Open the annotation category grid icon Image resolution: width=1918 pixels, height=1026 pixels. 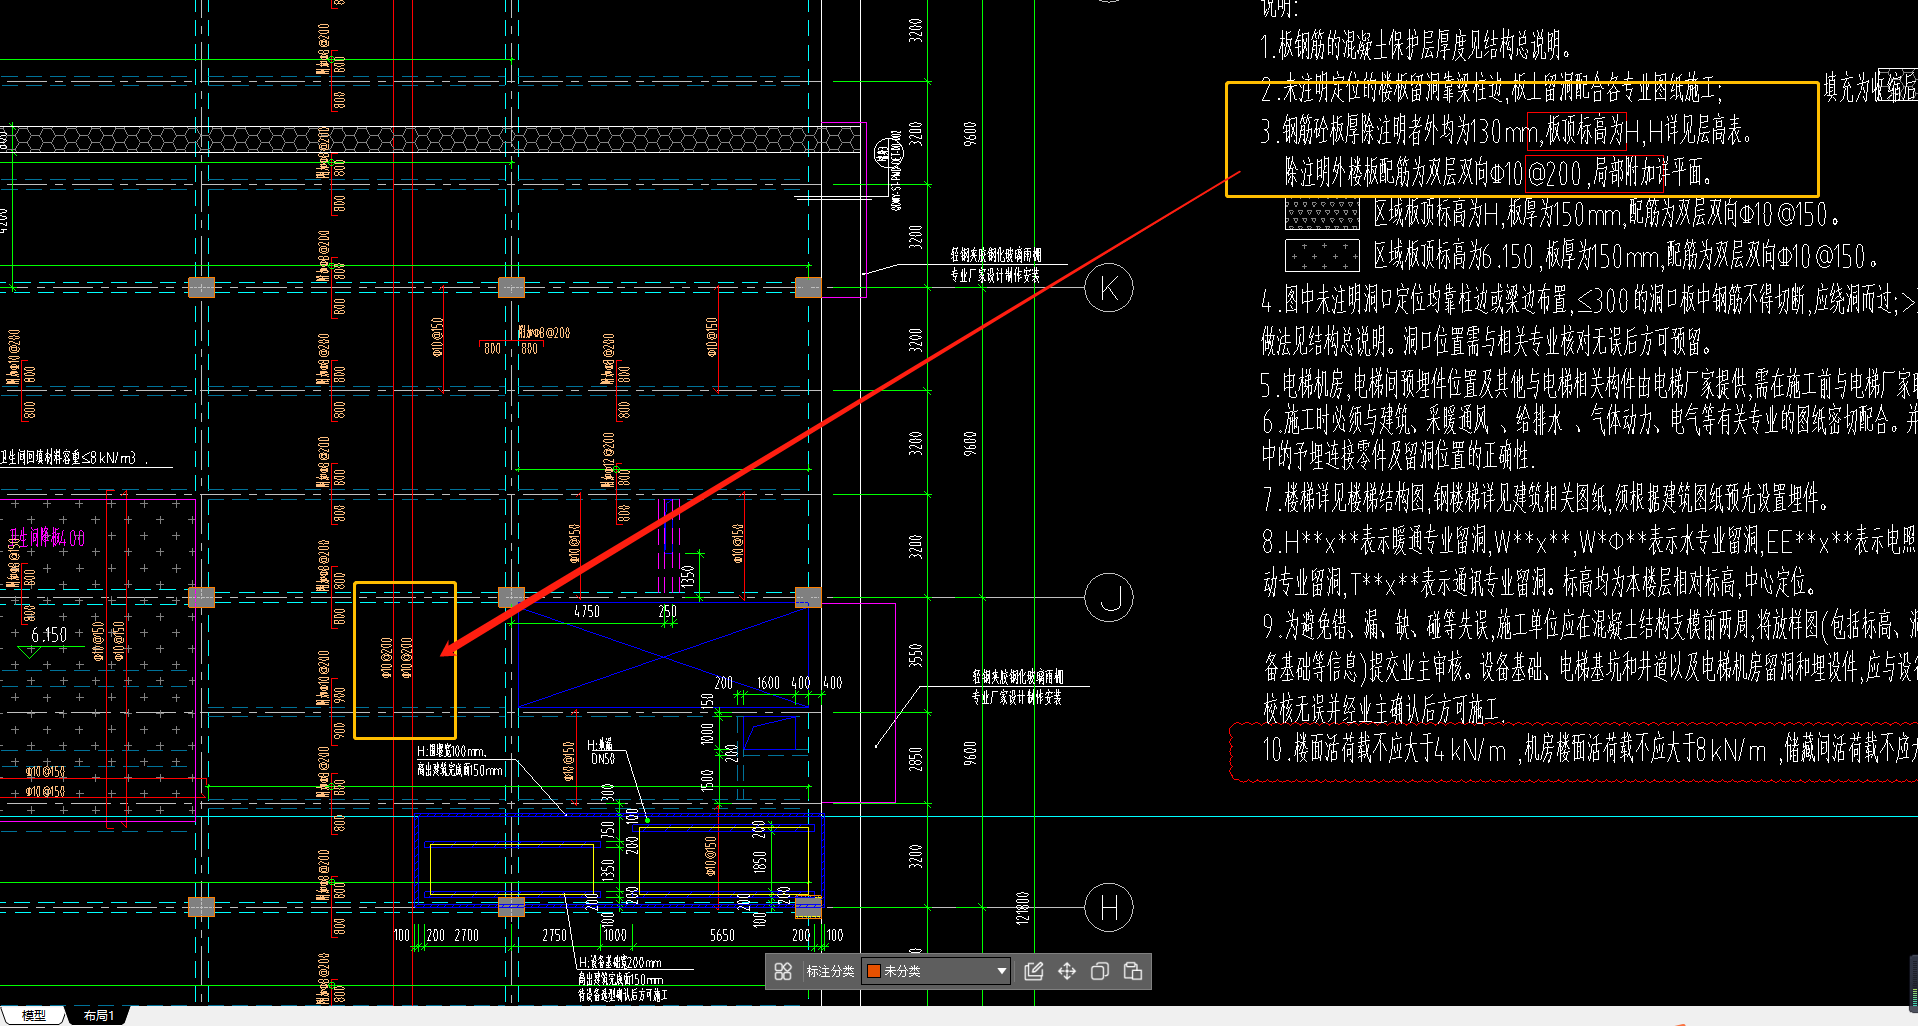pos(783,971)
